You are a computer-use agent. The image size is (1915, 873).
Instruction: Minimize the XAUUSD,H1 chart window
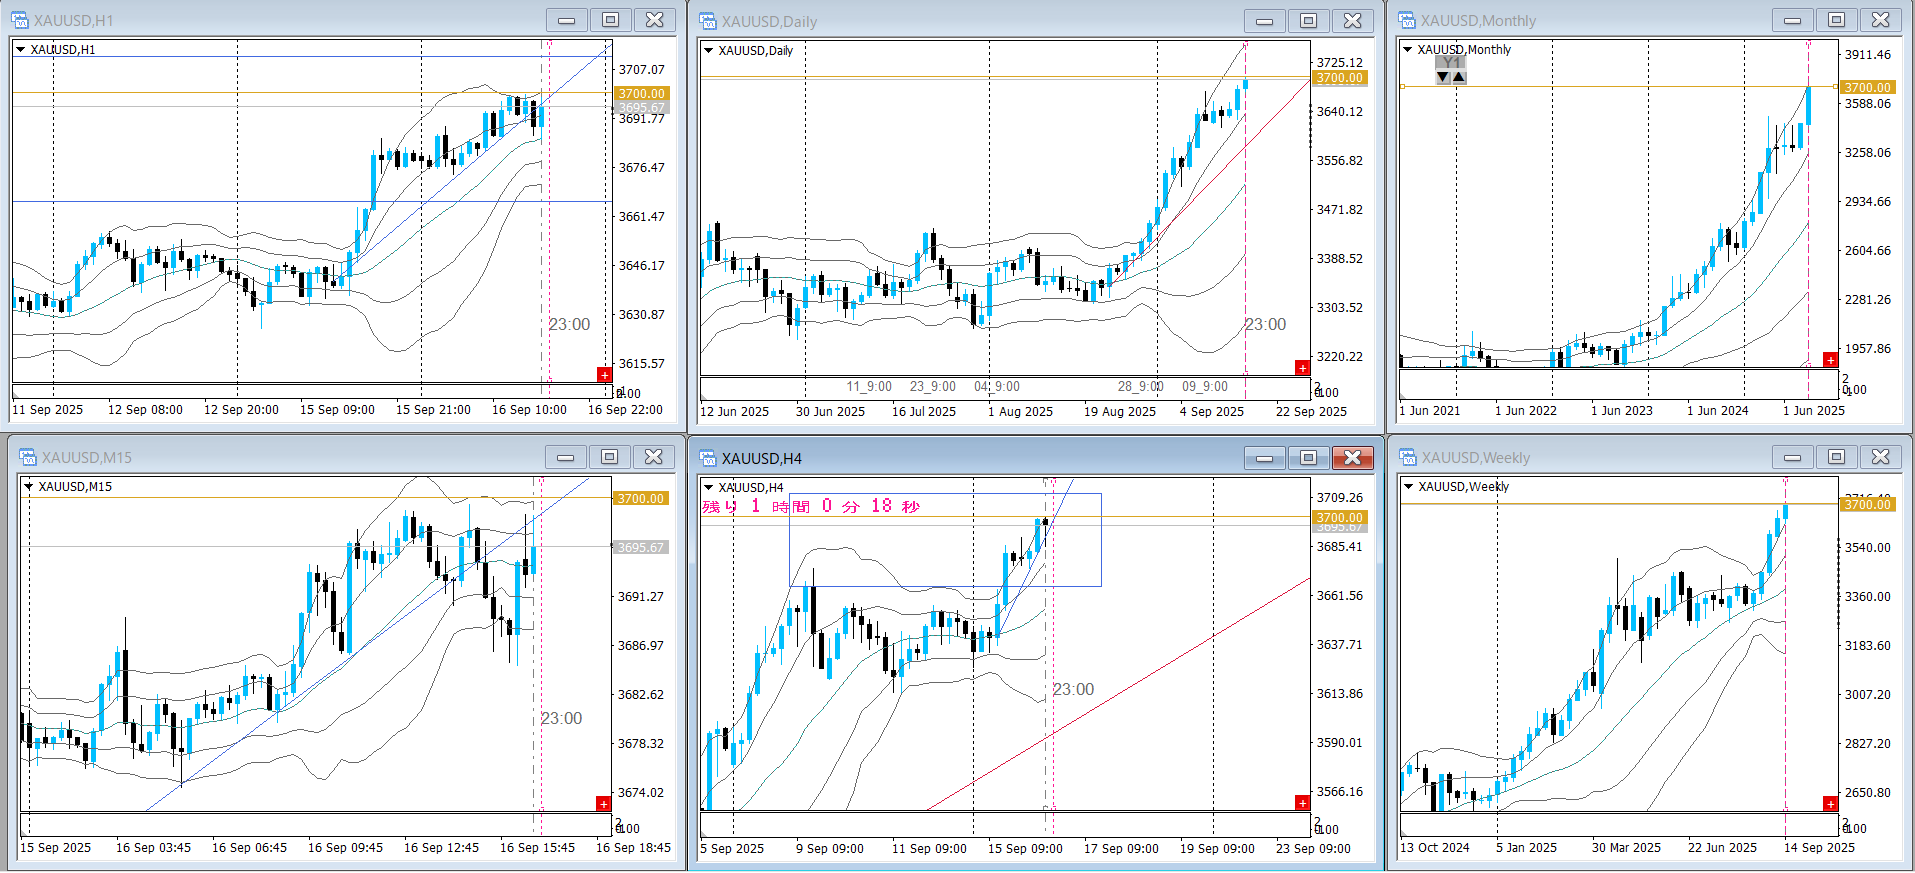click(566, 20)
